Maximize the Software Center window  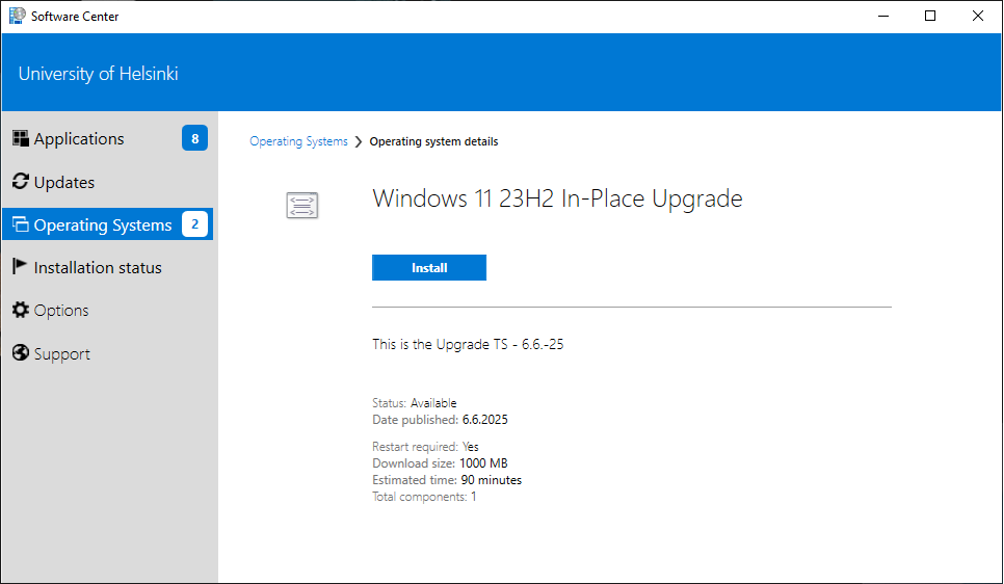[930, 16]
